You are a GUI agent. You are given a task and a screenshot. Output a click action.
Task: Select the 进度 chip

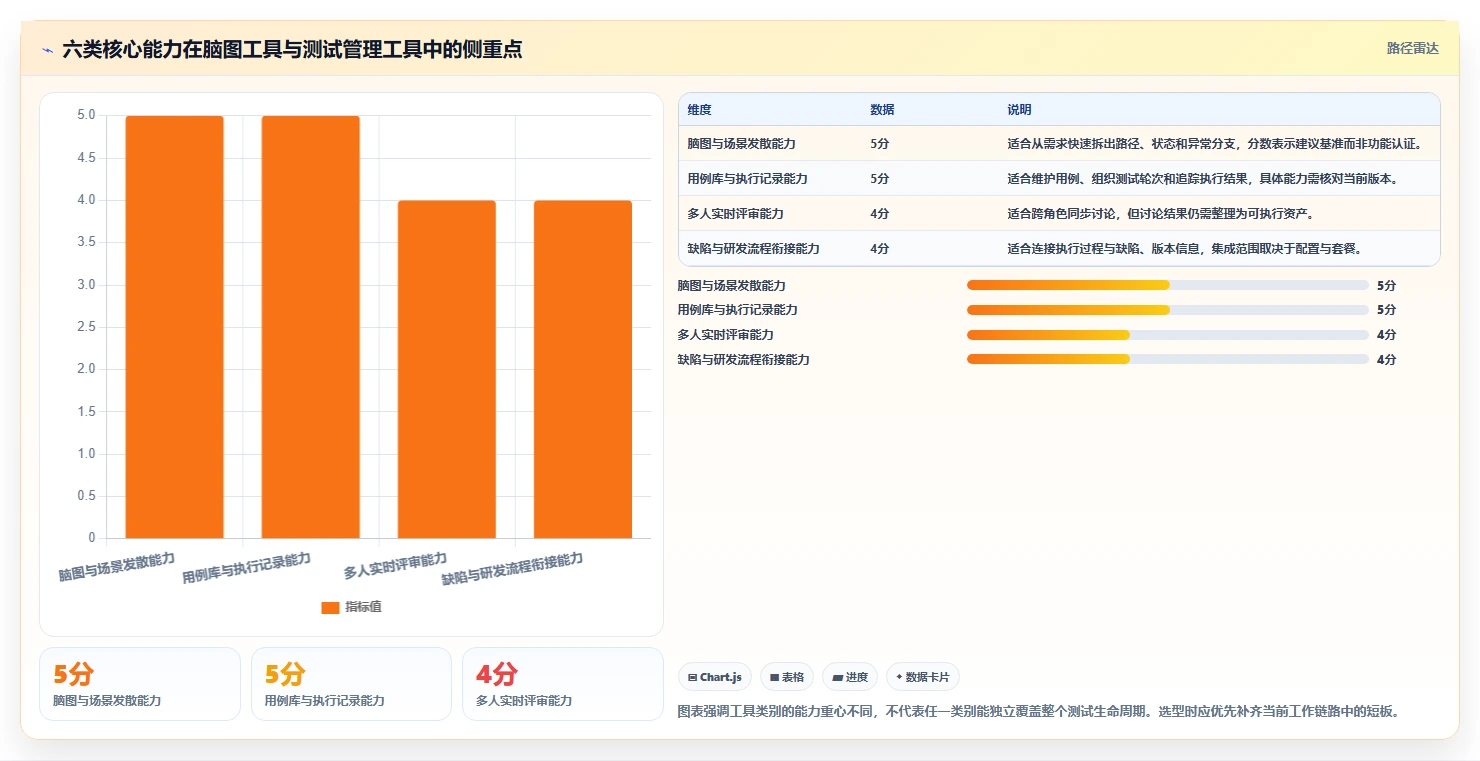tap(850, 677)
